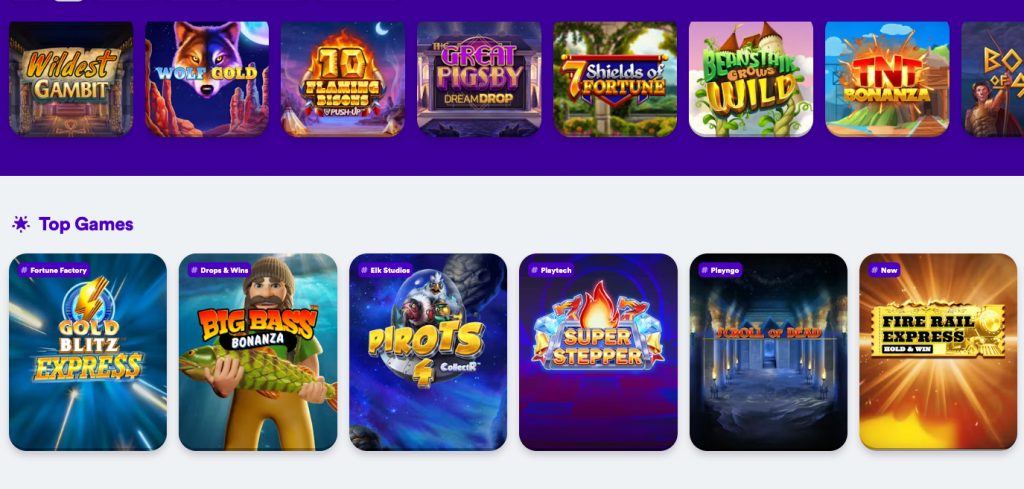Select The Great Pigsby Dream Drop

point(479,79)
